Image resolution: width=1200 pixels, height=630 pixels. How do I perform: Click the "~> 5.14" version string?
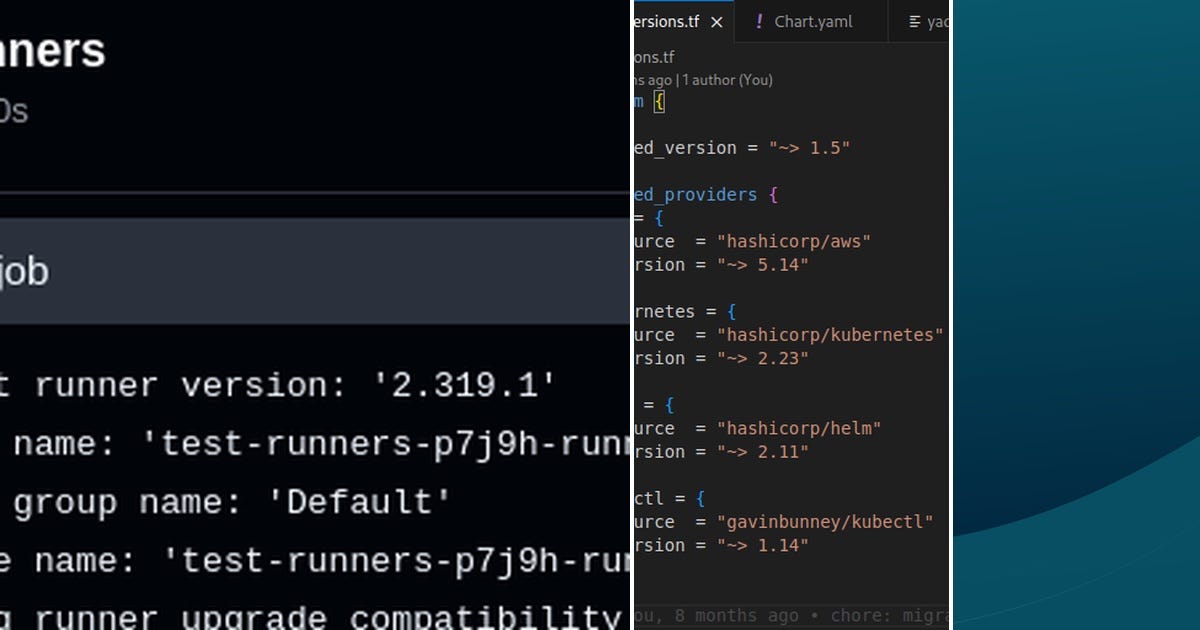click(x=762, y=265)
